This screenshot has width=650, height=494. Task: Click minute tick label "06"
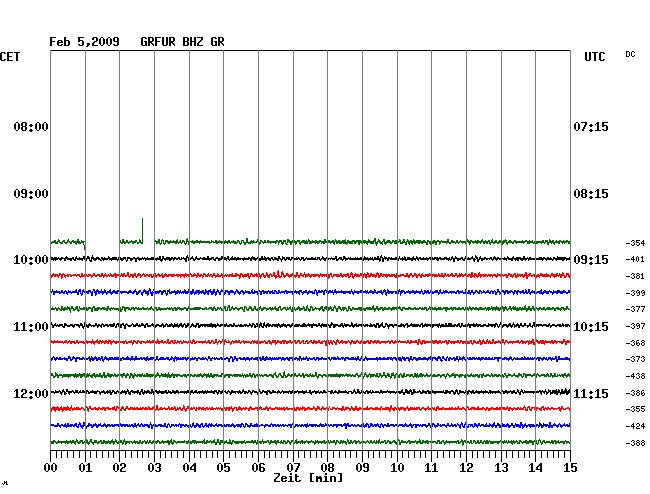(x=258, y=468)
